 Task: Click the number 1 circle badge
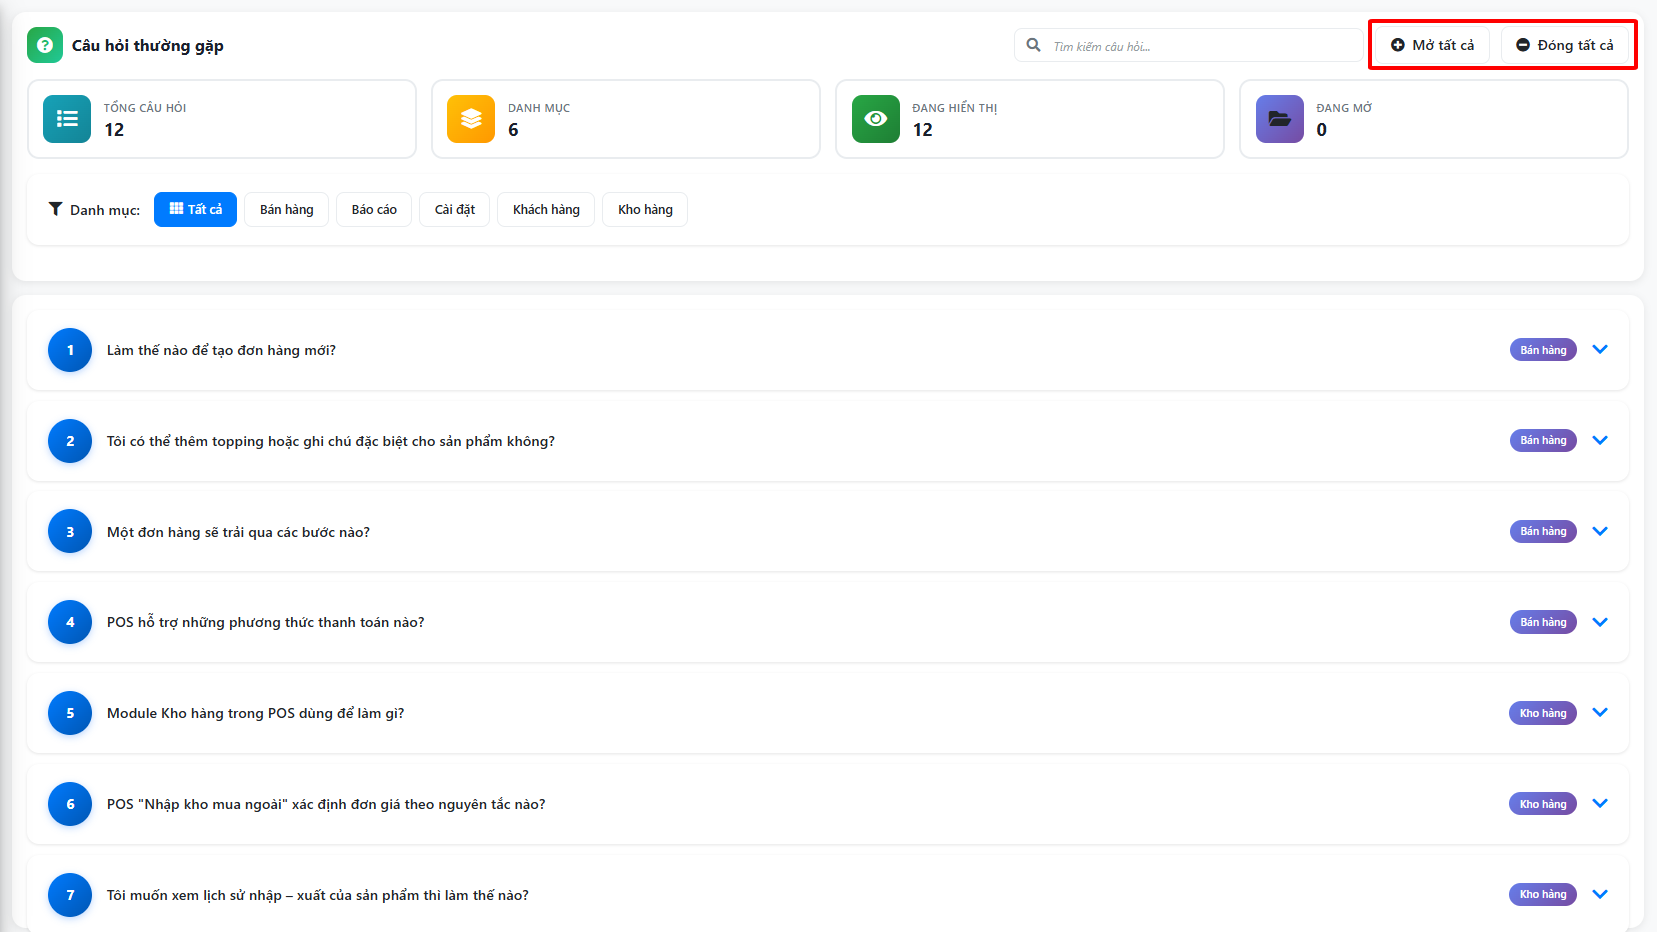[x=70, y=350]
